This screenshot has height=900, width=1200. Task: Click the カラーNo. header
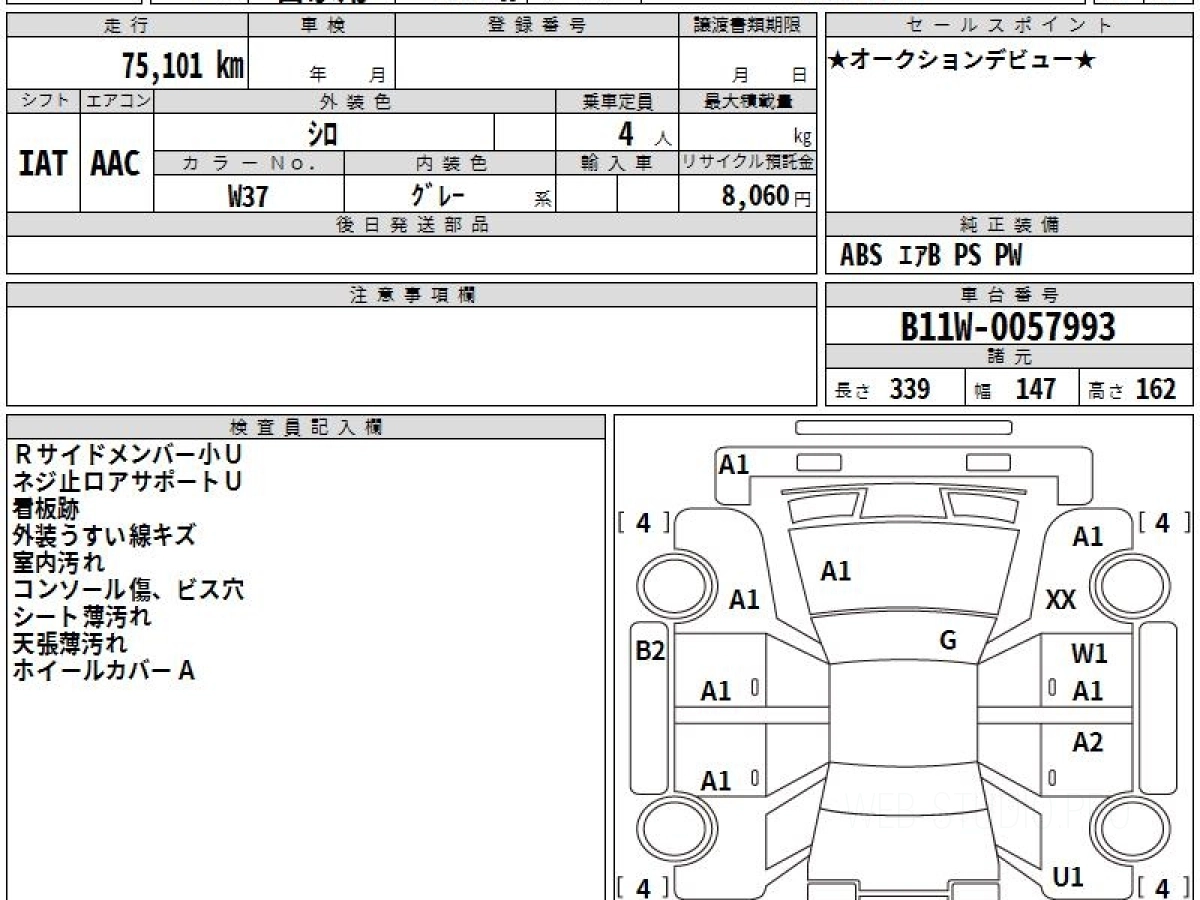point(249,163)
